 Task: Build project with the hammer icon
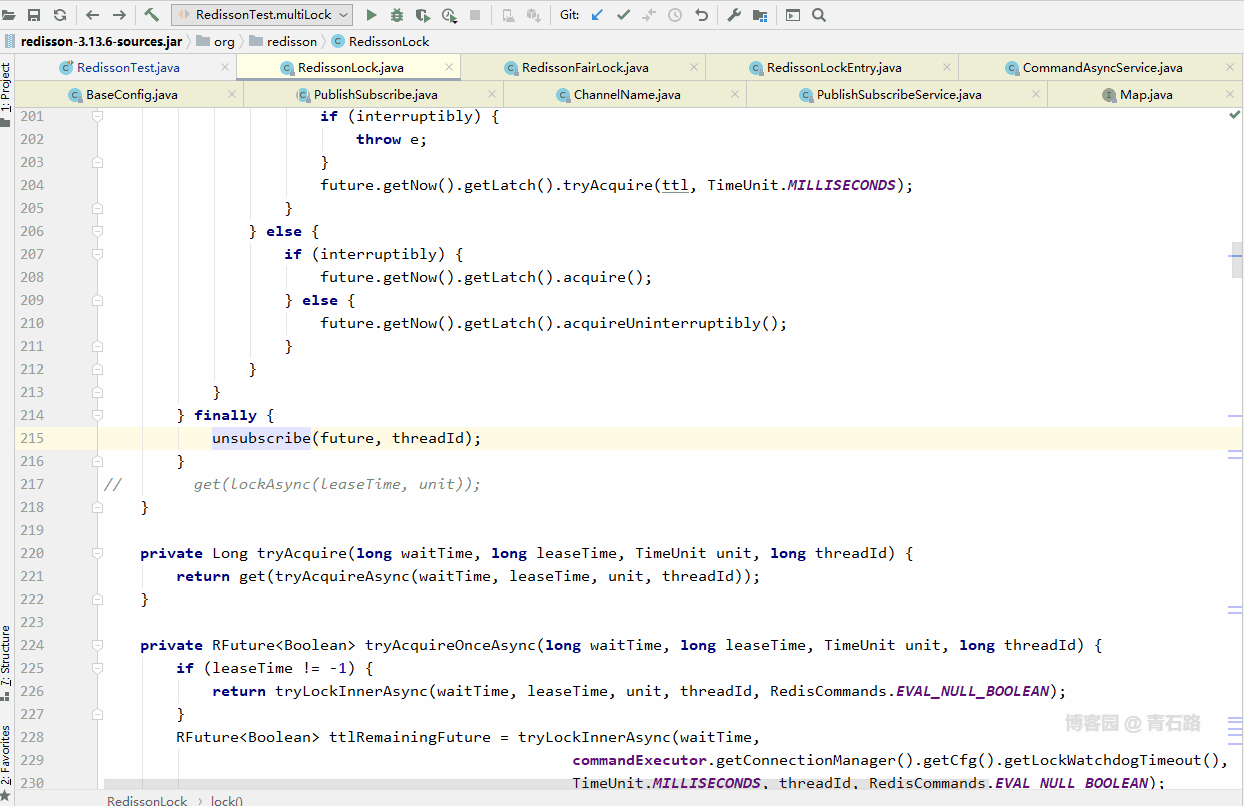click(x=151, y=15)
